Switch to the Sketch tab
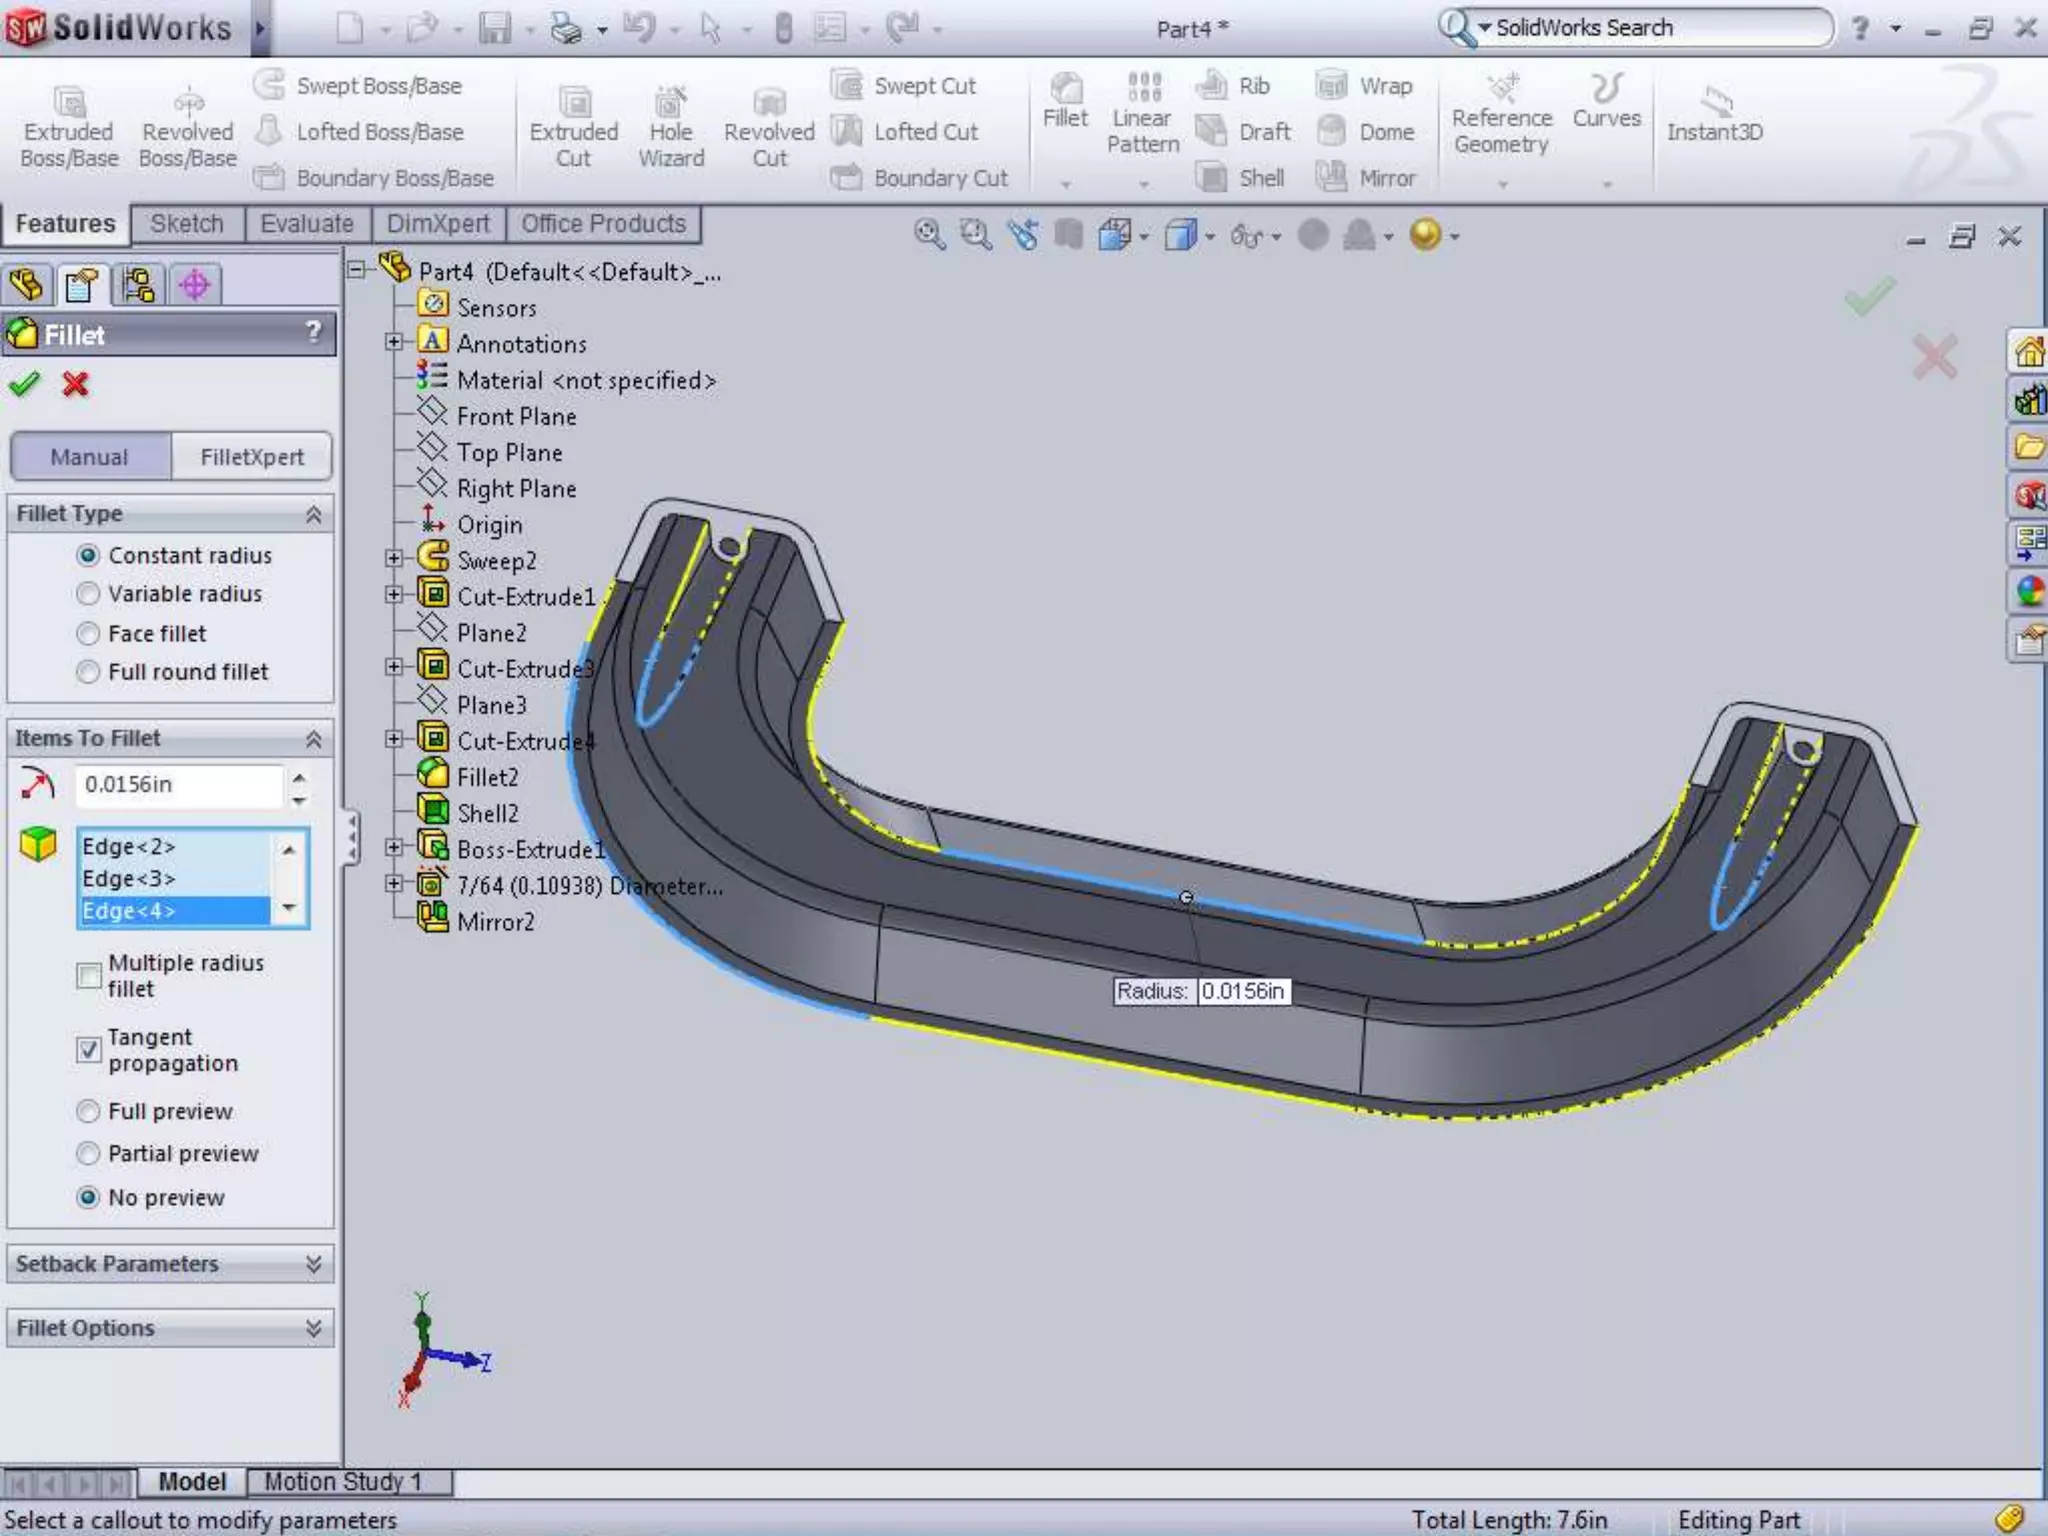 coord(187,224)
